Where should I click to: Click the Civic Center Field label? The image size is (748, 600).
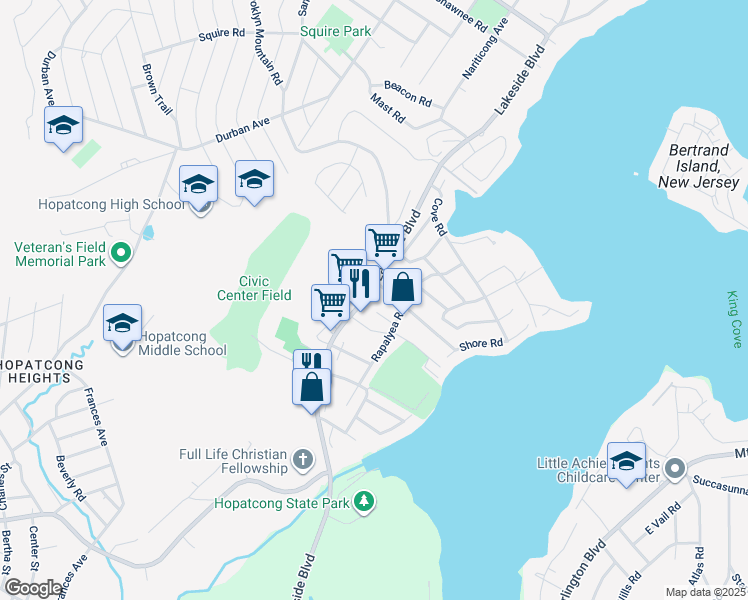[254, 288]
